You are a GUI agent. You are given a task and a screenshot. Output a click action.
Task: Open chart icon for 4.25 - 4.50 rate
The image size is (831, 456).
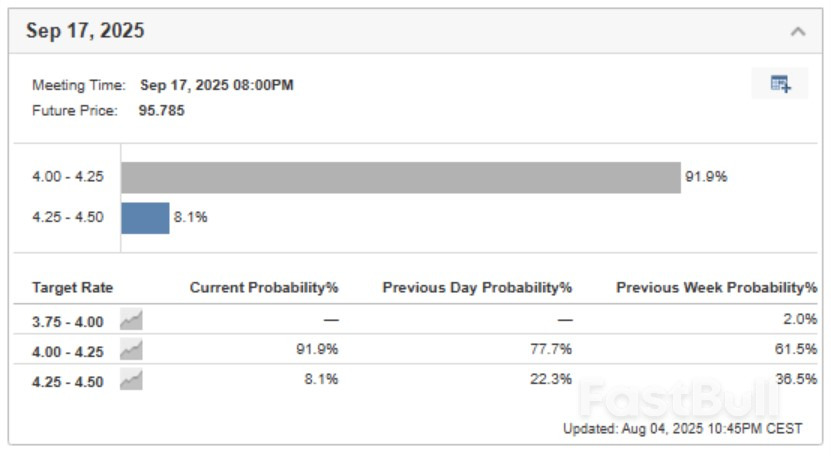click(x=131, y=381)
